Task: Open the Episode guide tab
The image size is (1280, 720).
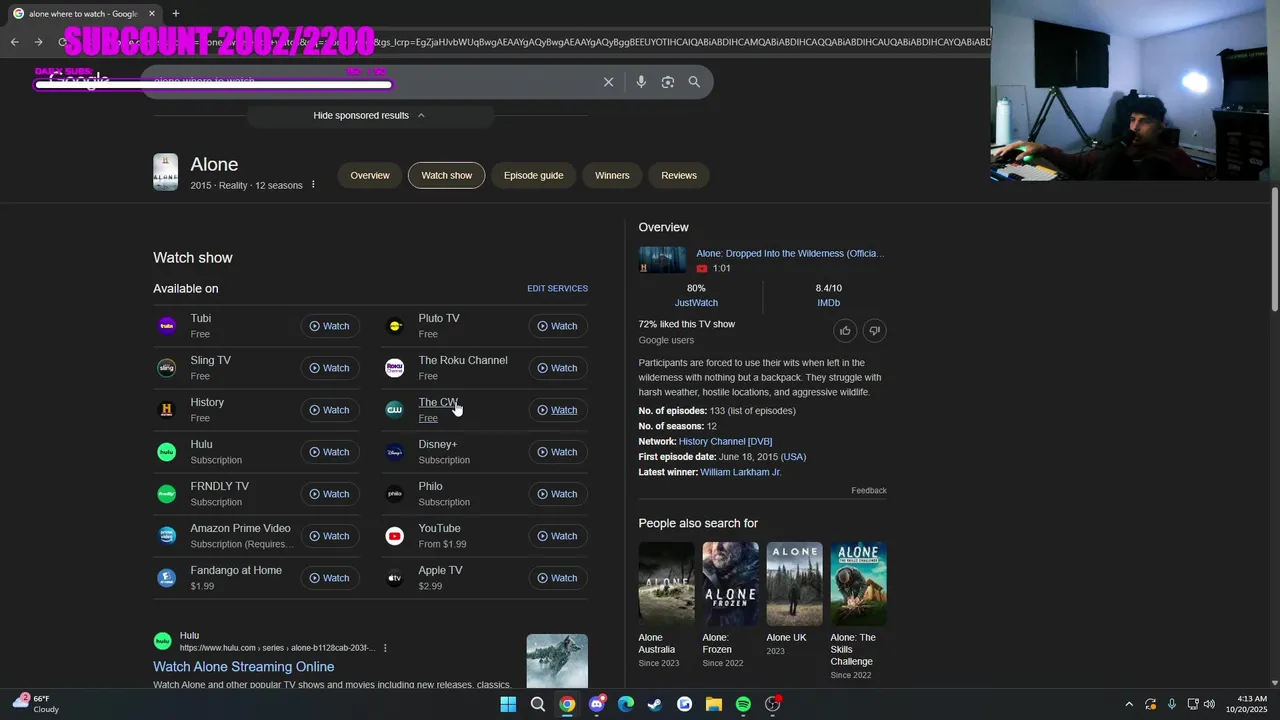Action: point(533,175)
